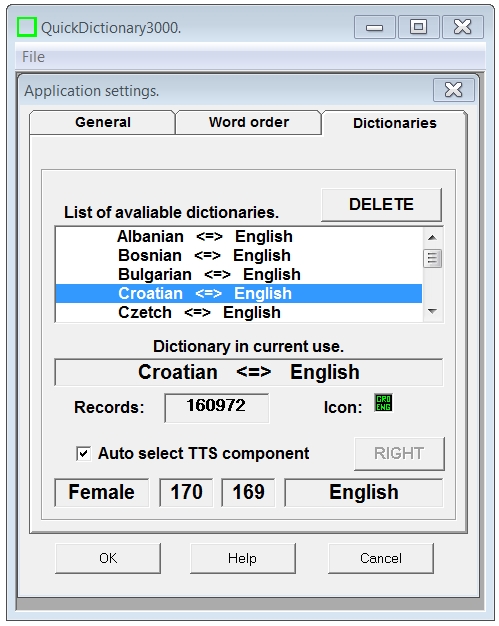The height and width of the screenshot is (626, 499).
Task: Click the dictionary list scrollbar thumb
Action: tap(432, 258)
